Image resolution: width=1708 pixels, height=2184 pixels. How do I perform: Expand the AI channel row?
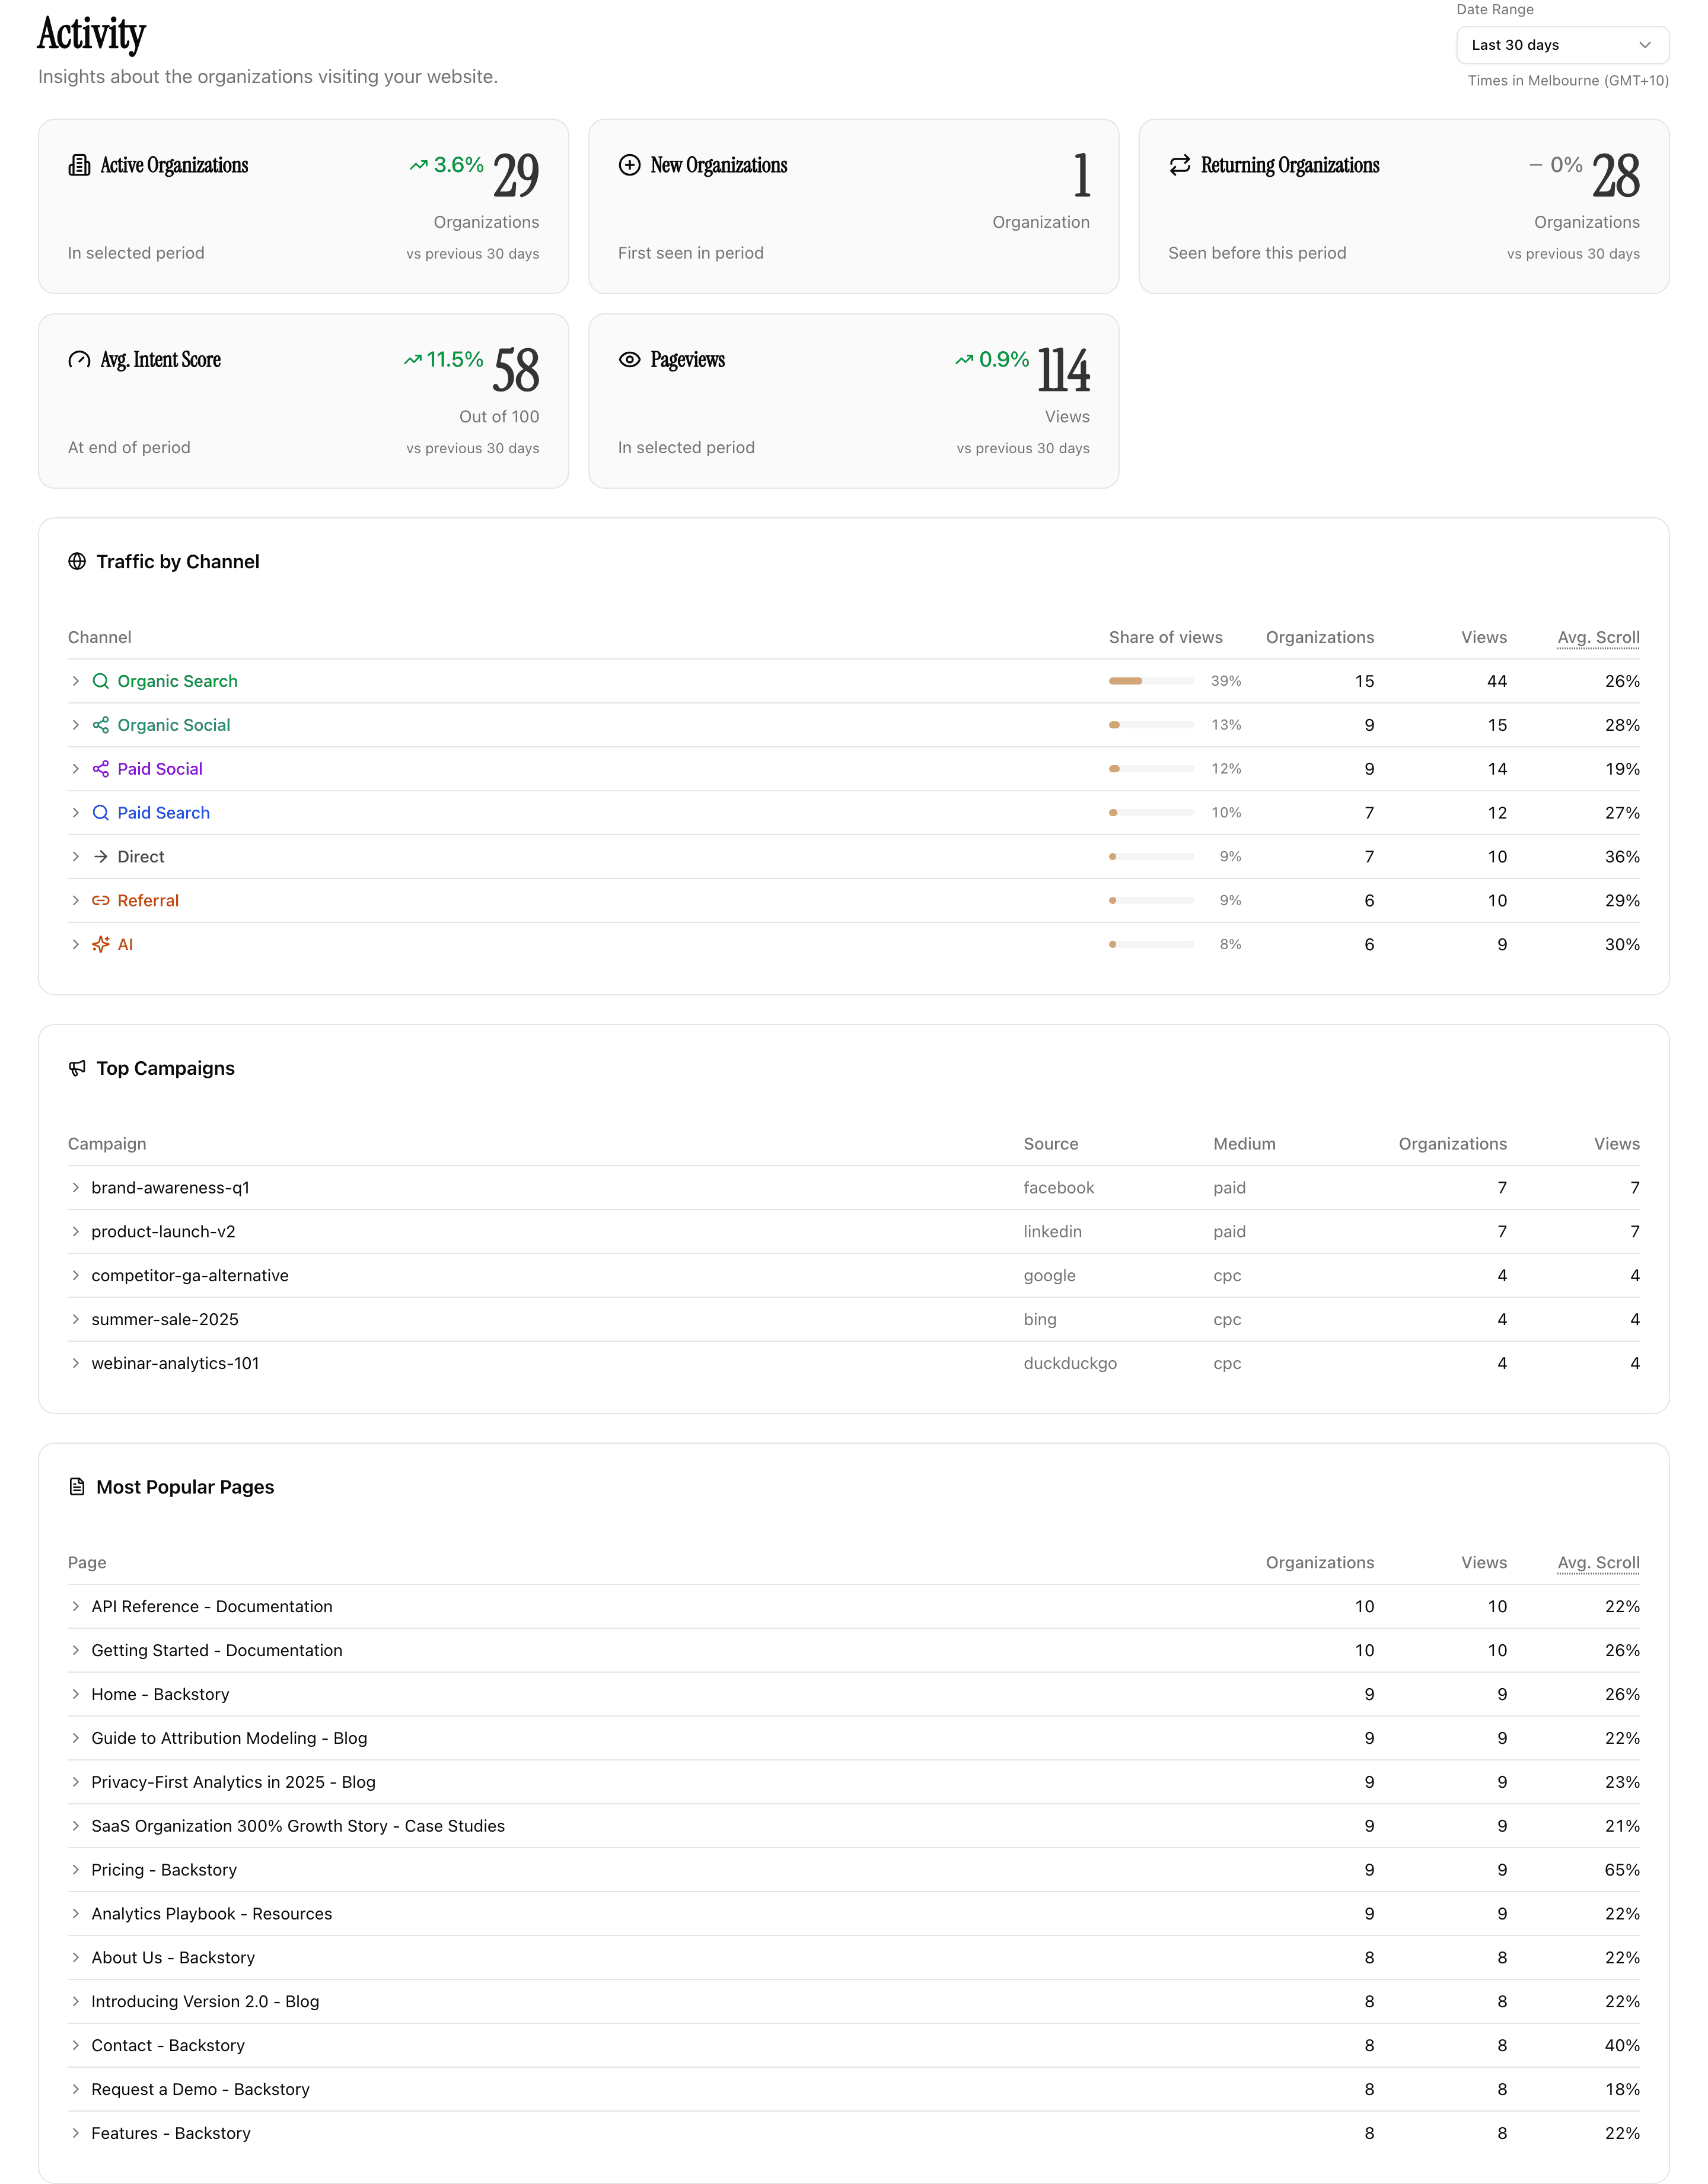pyautogui.click(x=75, y=945)
